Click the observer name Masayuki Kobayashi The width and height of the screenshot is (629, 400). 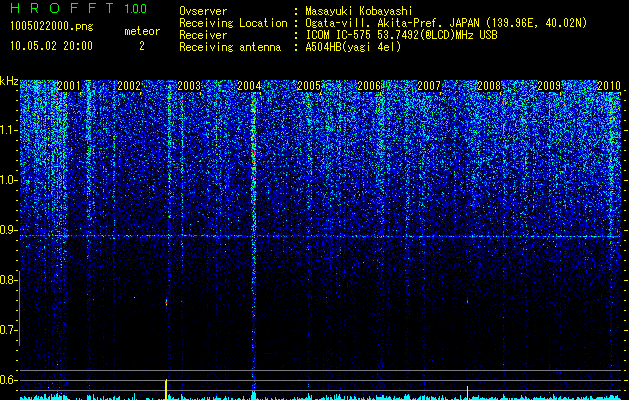(359, 11)
